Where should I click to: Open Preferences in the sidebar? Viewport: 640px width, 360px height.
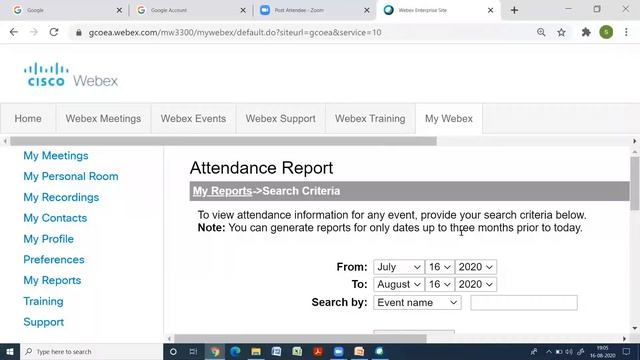53,260
